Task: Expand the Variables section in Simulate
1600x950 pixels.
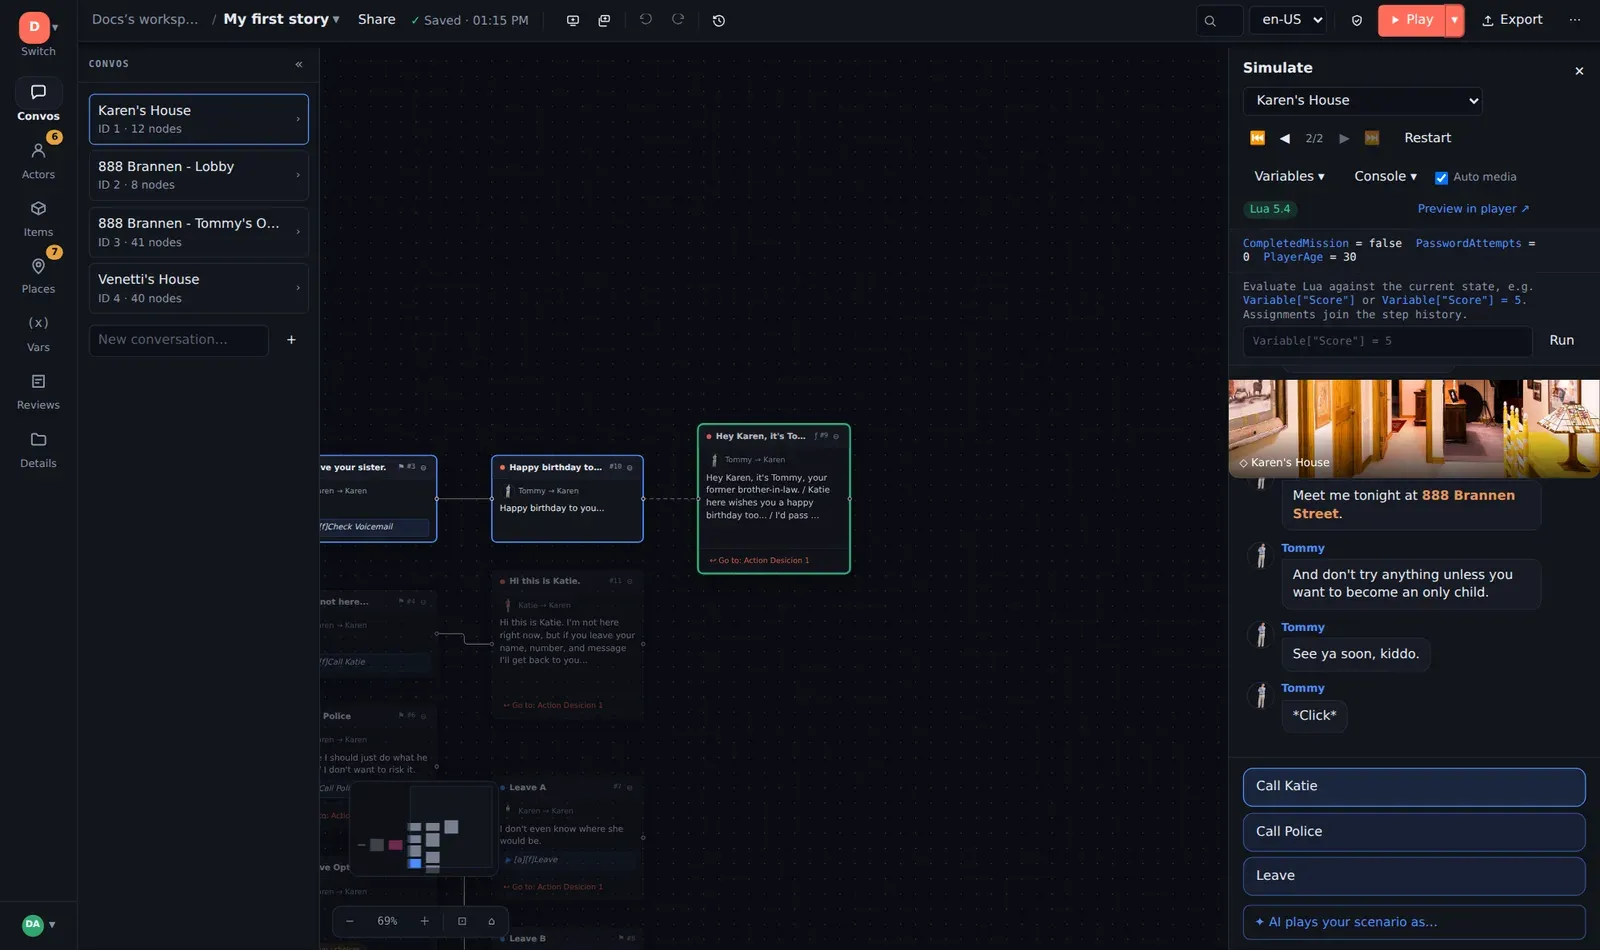Action: click(1289, 177)
